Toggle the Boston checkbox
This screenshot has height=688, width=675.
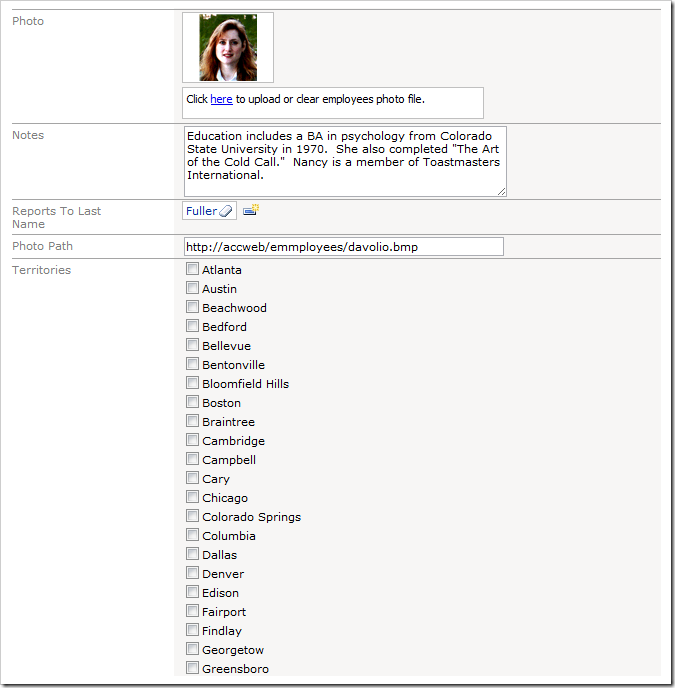pos(192,402)
